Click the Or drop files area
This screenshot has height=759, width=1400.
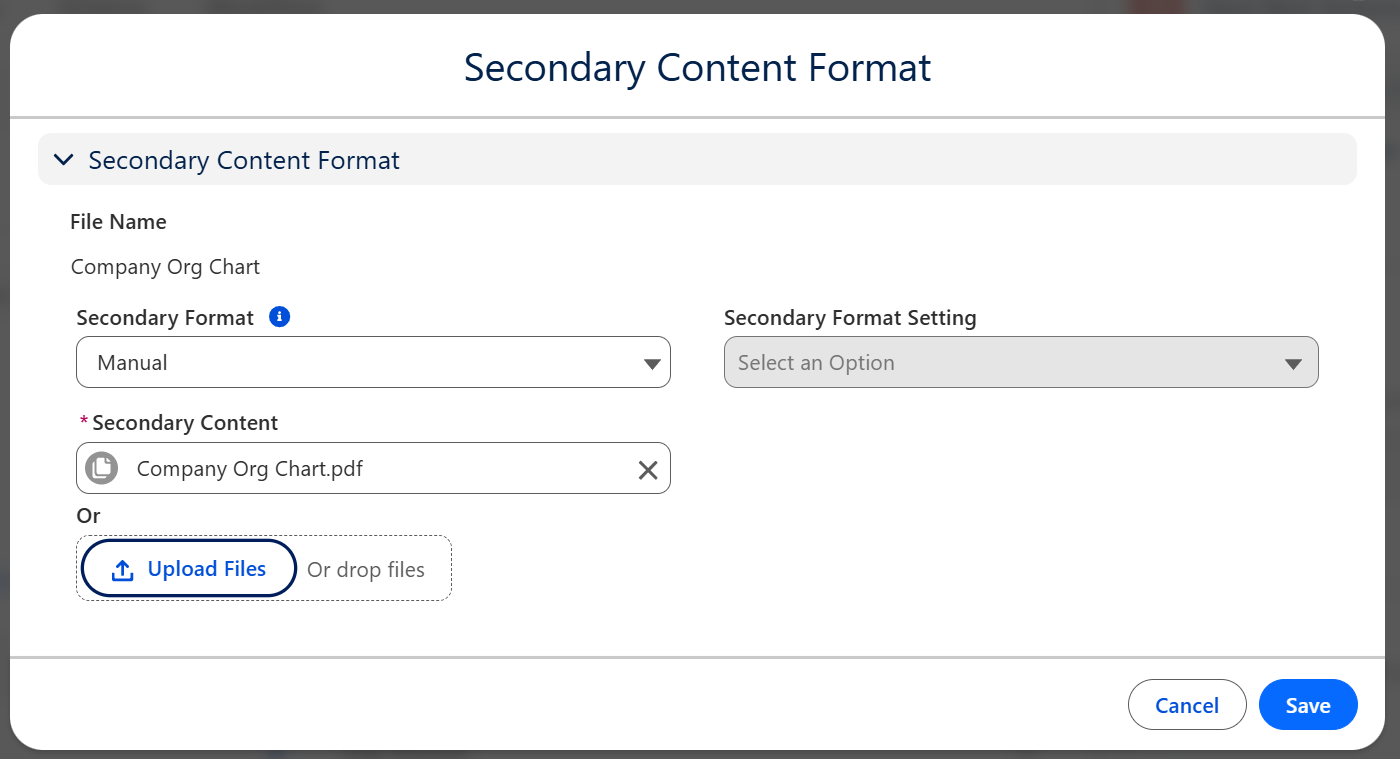pos(366,570)
